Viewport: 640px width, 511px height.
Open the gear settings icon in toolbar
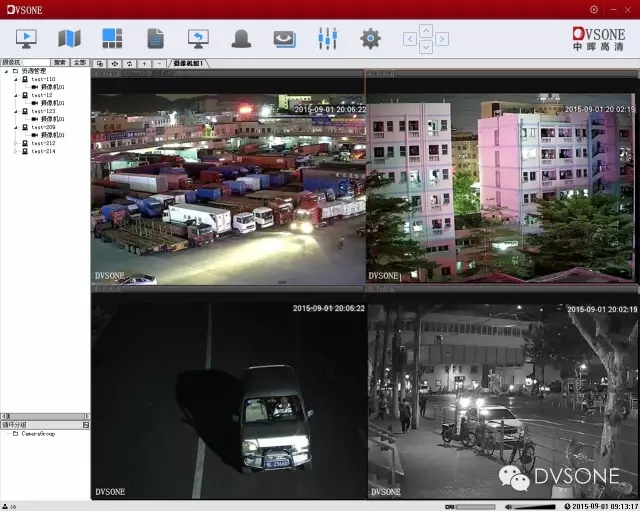tap(370, 39)
